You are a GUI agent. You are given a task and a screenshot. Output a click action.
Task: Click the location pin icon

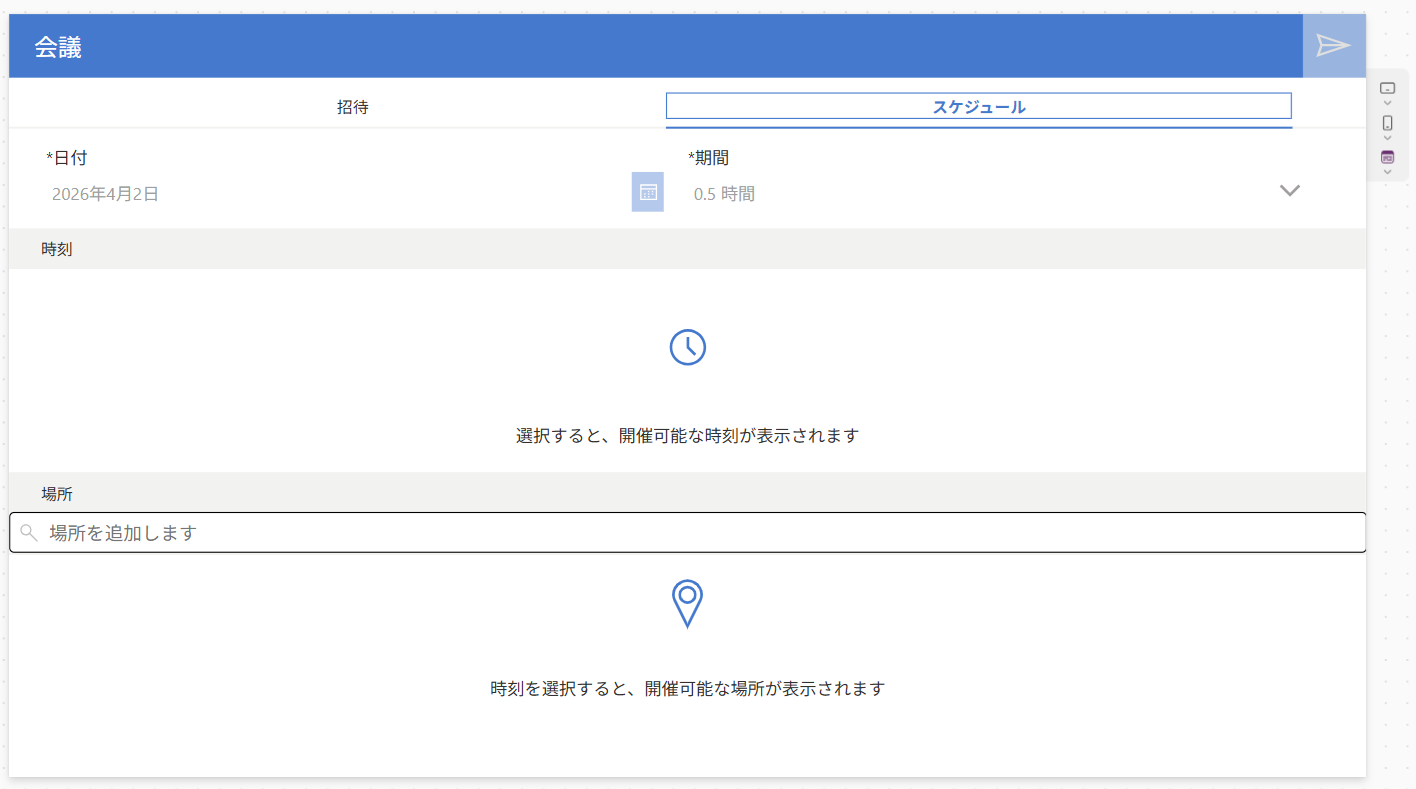(x=687, y=603)
